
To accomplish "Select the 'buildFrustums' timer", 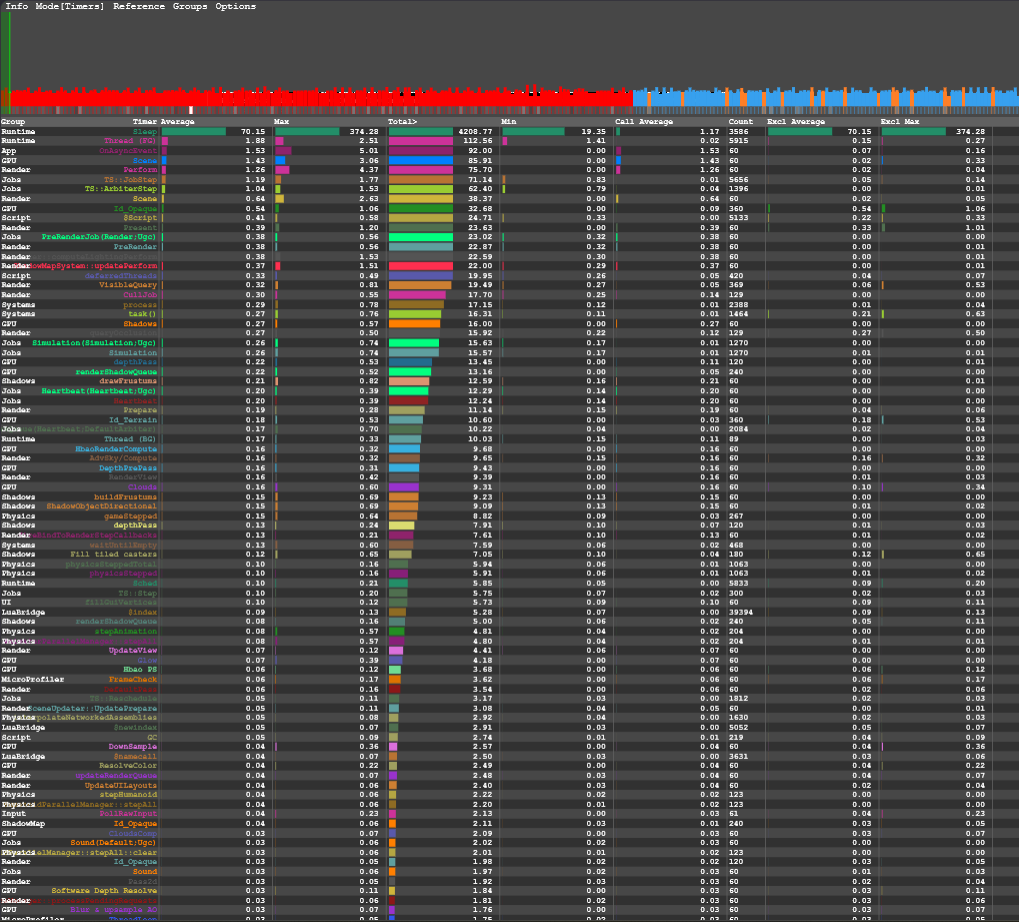I will pyautogui.click(x=125, y=497).
